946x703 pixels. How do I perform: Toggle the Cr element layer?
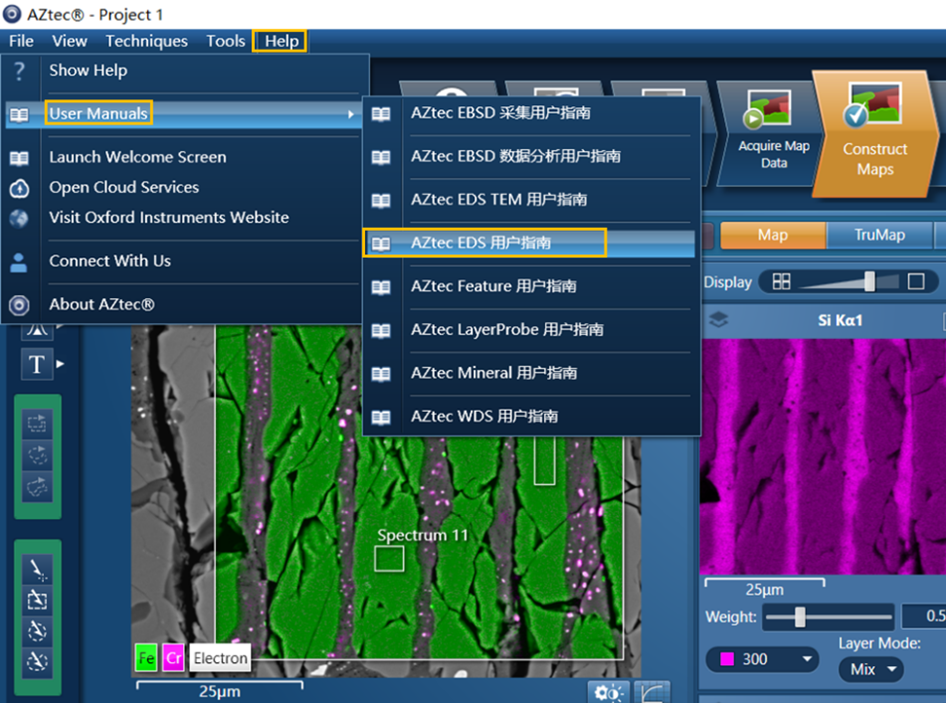[x=173, y=658]
